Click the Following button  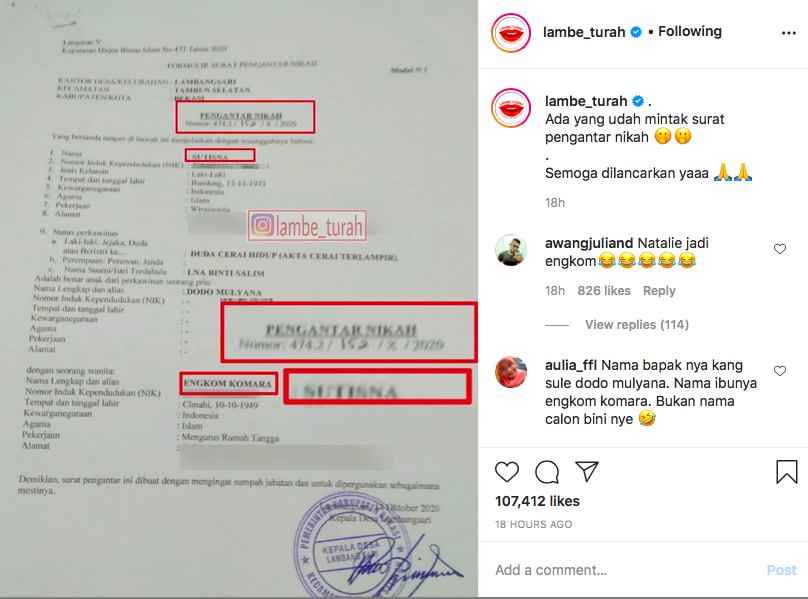point(689,31)
